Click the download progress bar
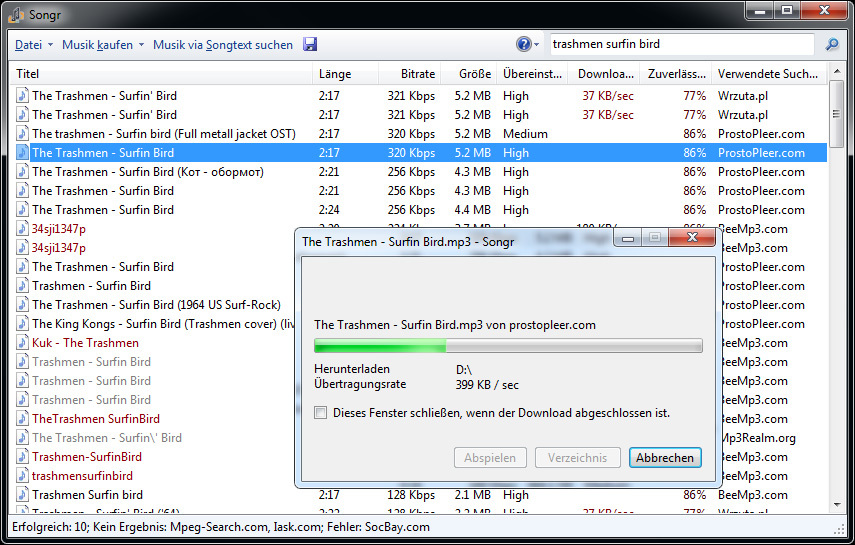 pos(508,345)
